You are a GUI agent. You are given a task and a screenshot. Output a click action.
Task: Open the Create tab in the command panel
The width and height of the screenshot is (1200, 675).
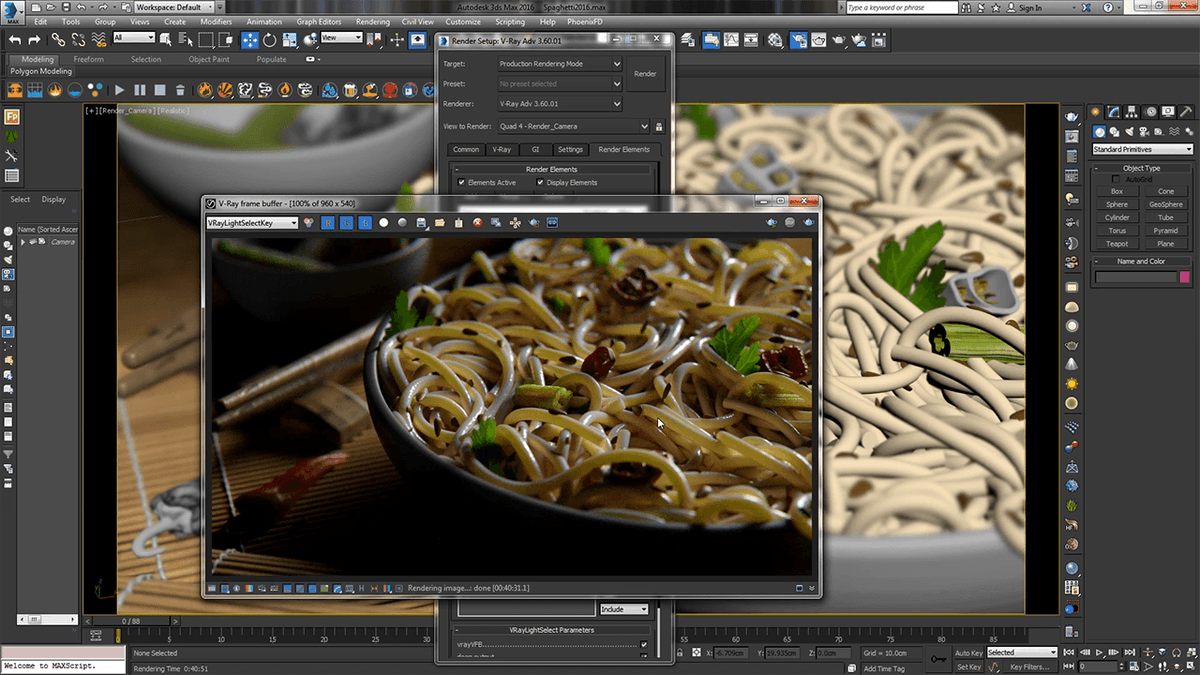coord(1097,111)
